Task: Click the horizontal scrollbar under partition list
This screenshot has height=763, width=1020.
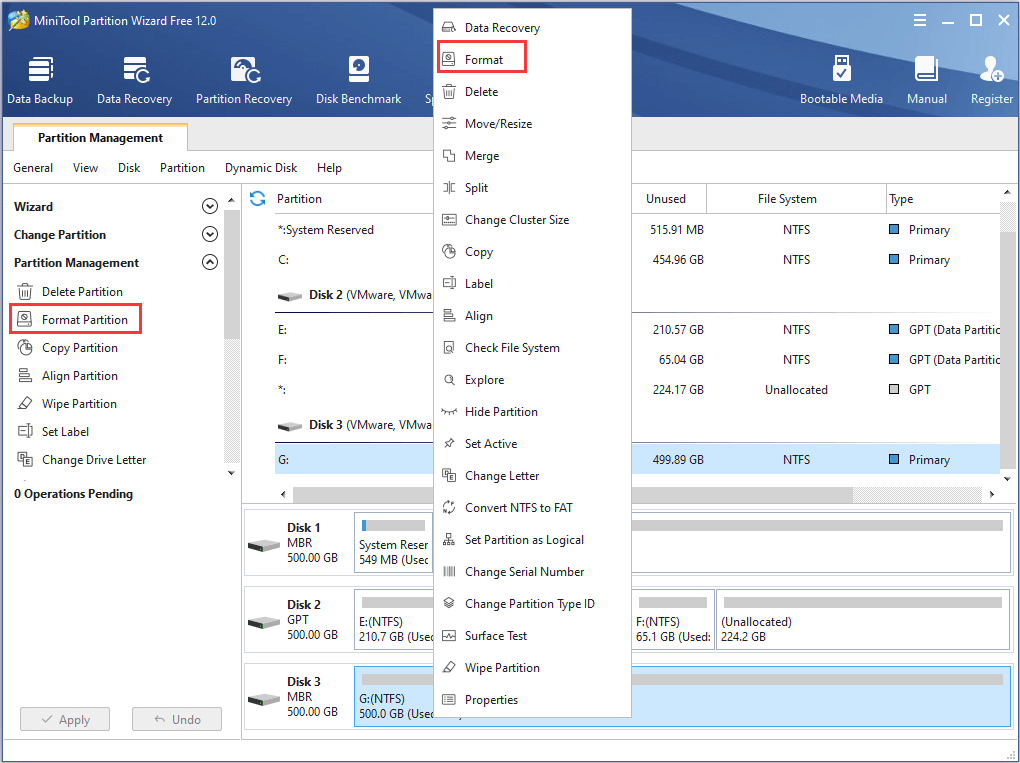Action: pos(572,494)
